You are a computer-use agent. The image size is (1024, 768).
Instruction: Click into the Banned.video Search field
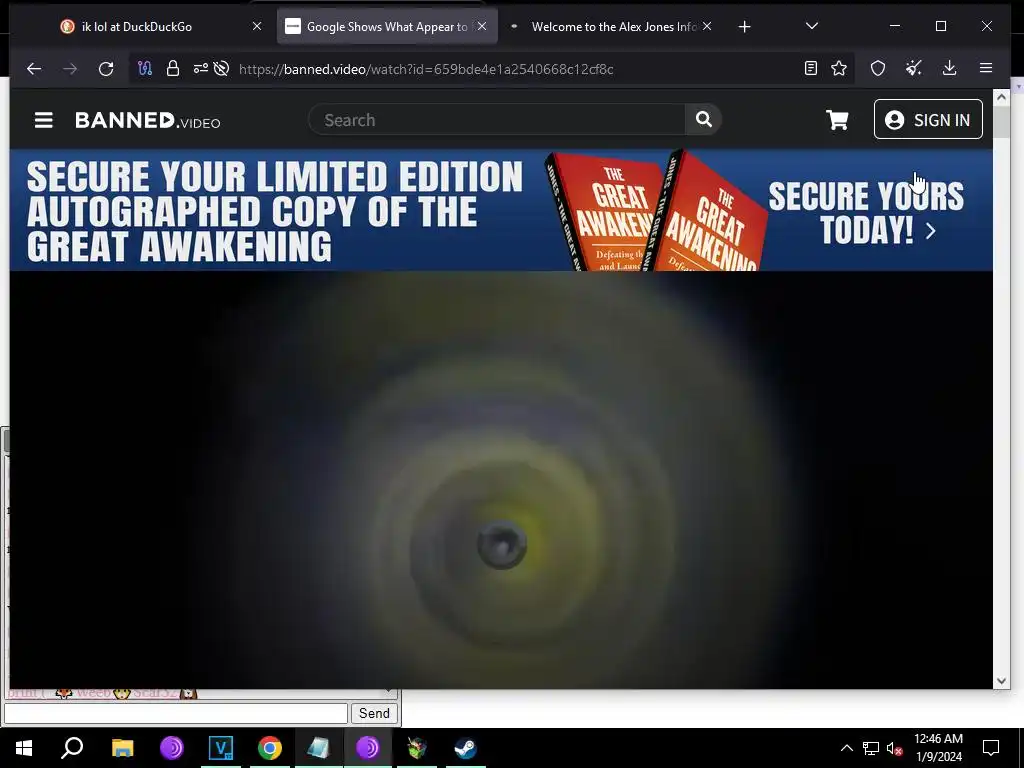498,120
